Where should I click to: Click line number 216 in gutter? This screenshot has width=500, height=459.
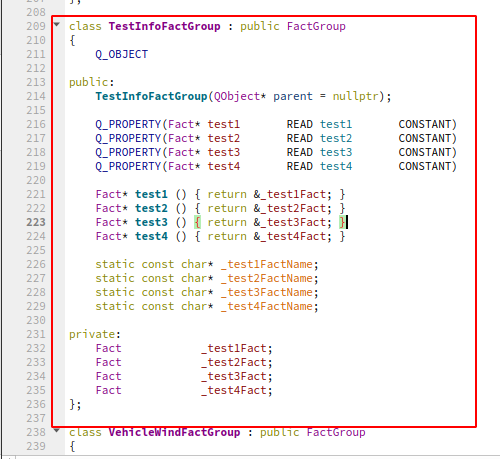36,124
